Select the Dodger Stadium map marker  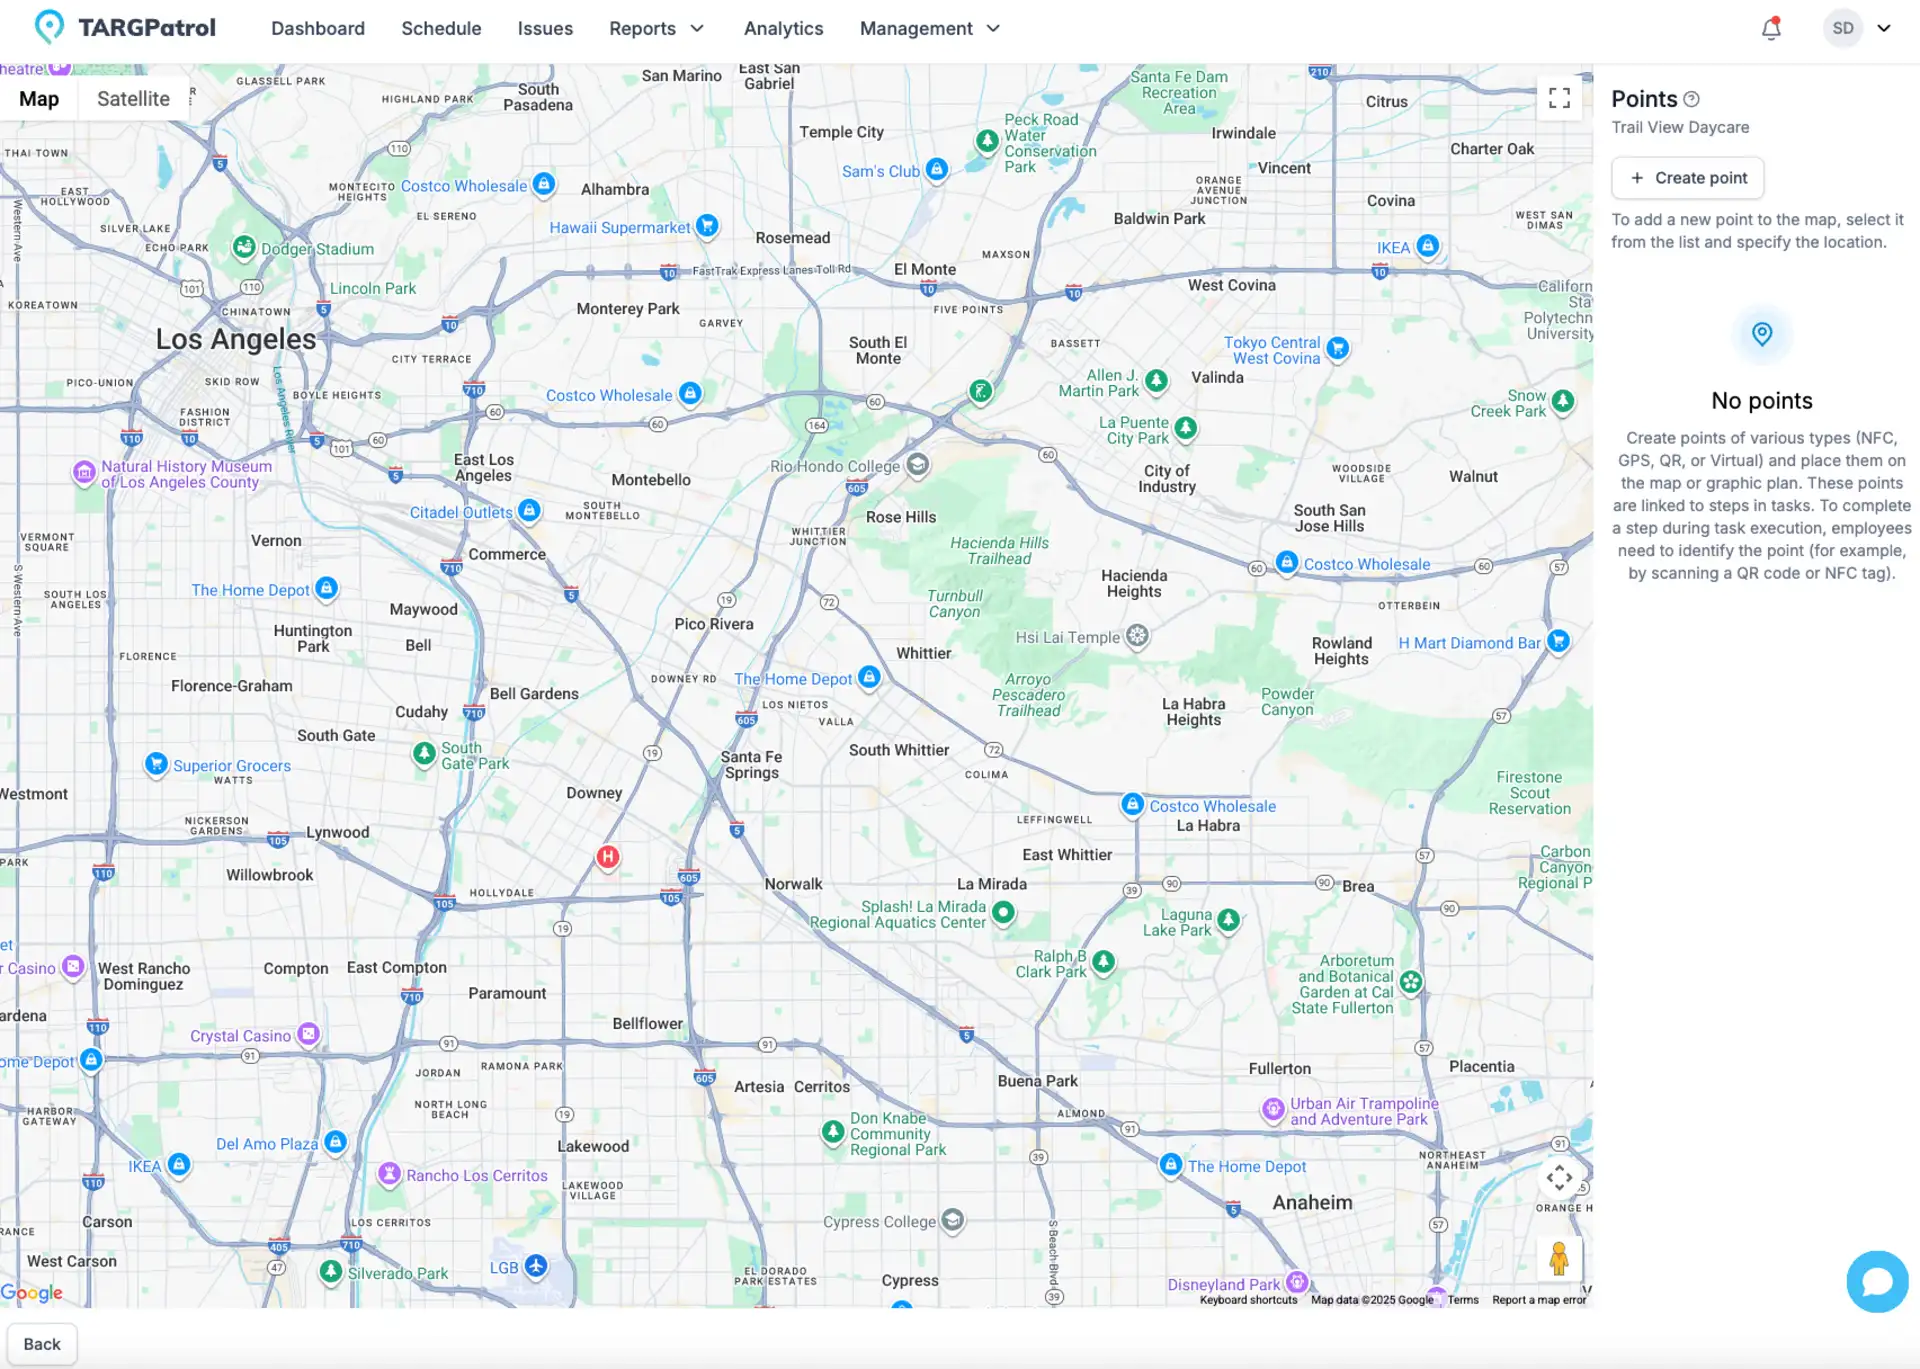(x=244, y=248)
